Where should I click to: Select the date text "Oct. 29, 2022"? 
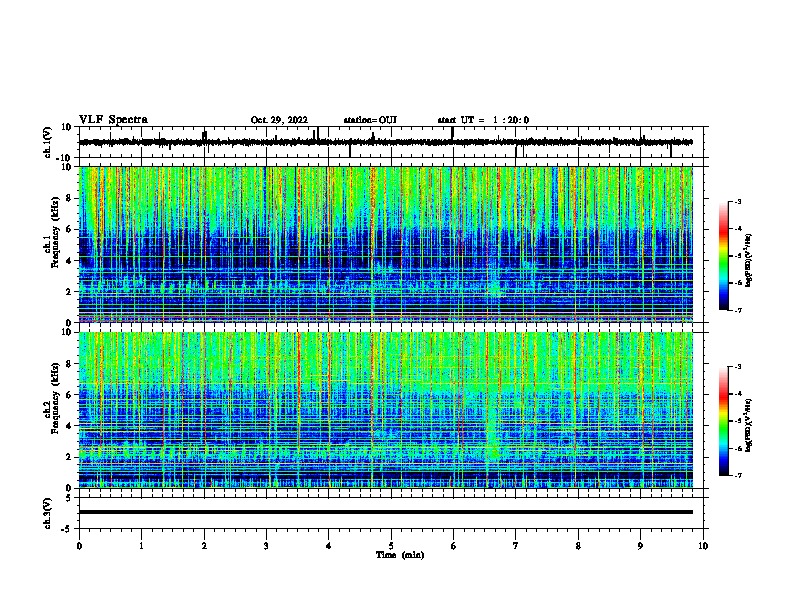(279, 120)
